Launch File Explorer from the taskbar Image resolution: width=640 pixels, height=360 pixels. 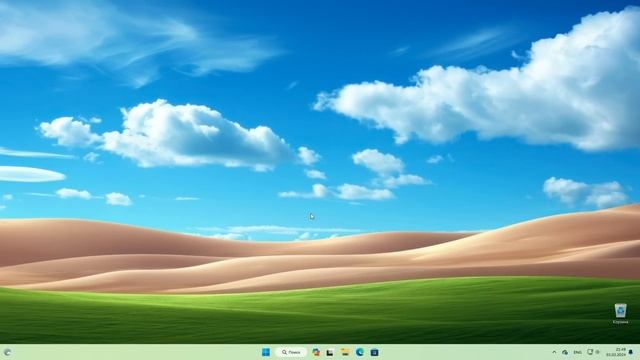coord(345,352)
